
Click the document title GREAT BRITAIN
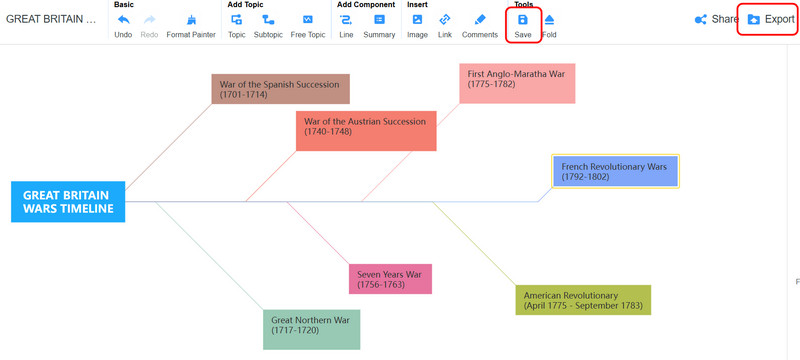pos(51,19)
